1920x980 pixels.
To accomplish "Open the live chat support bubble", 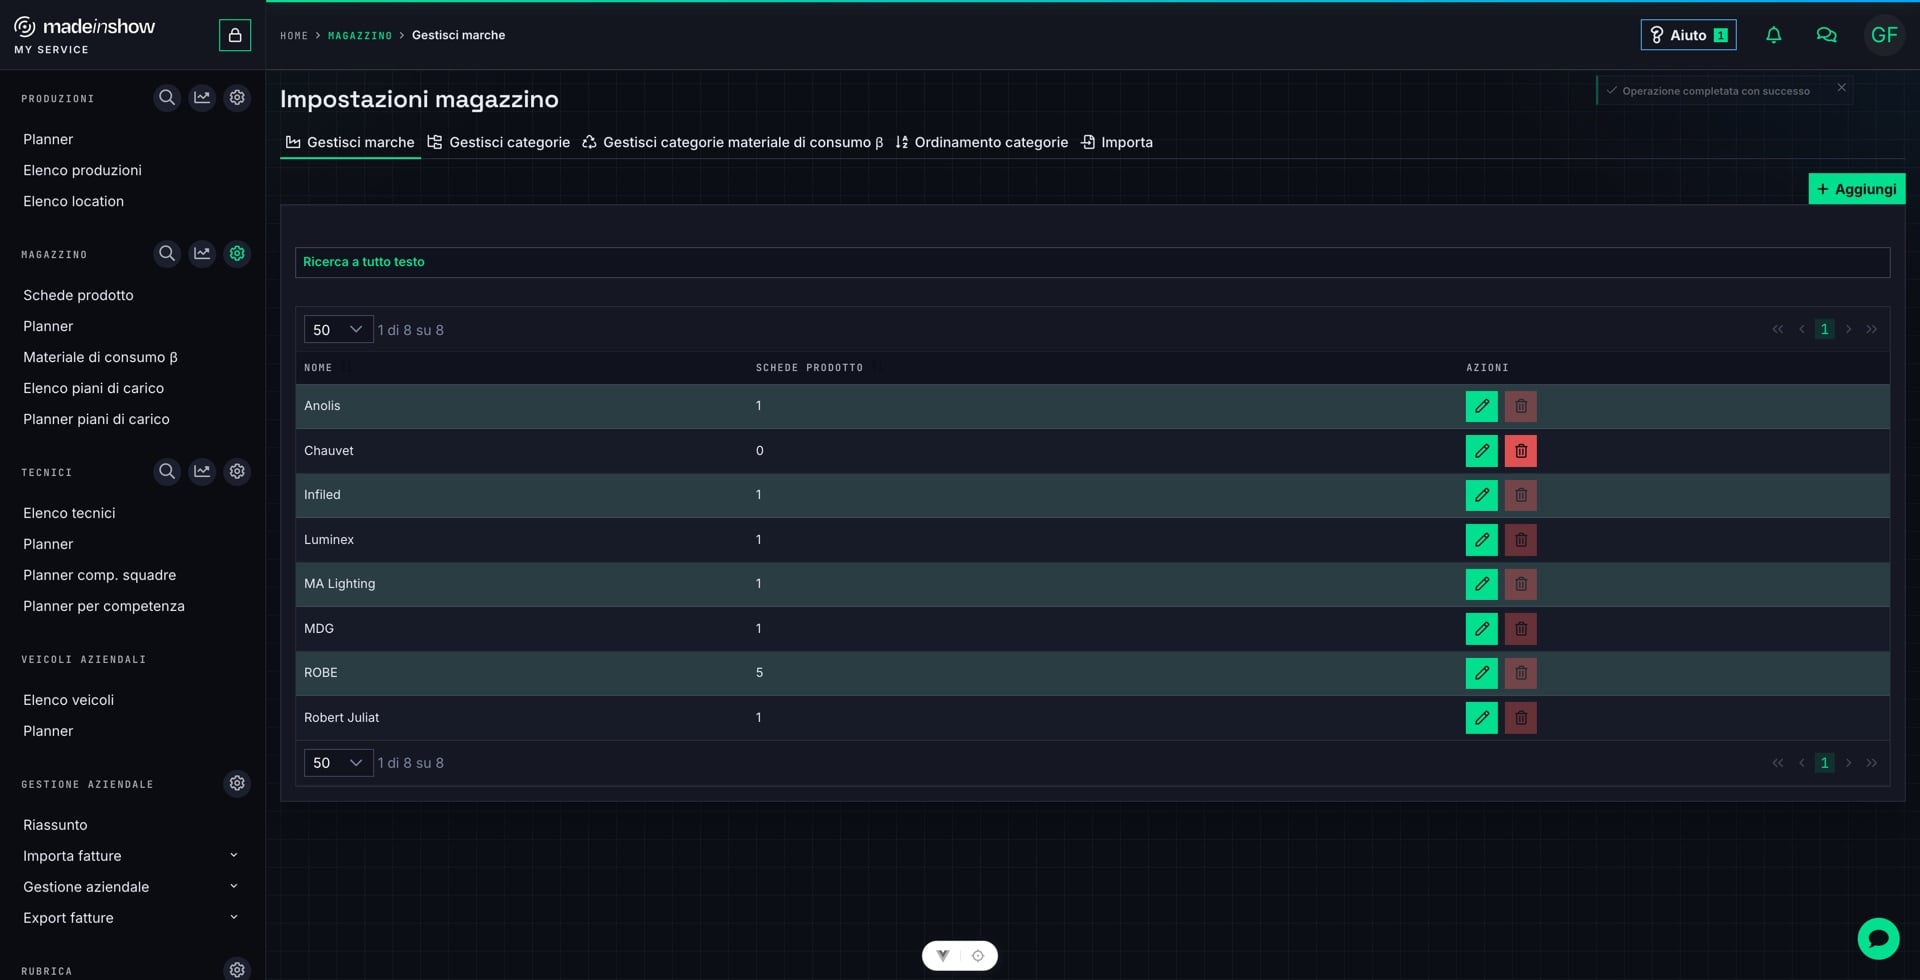I will [1878, 939].
